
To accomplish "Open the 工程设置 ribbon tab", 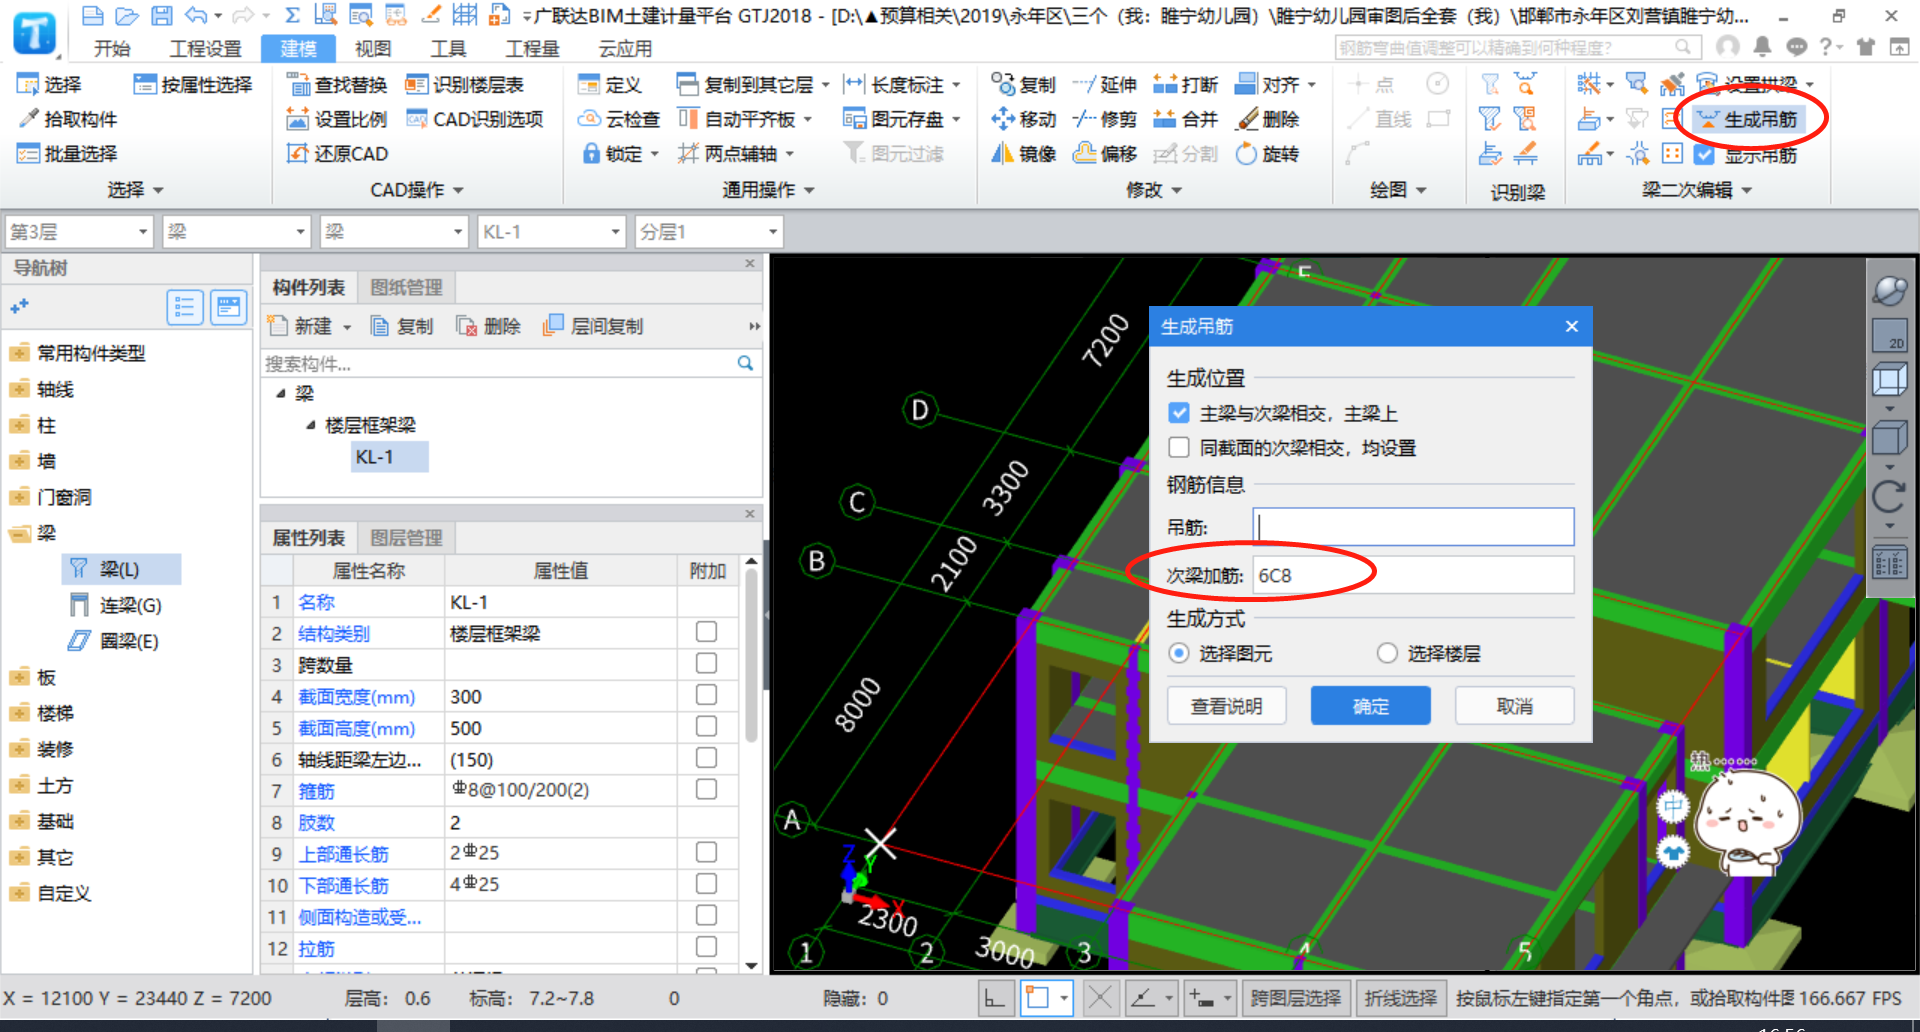I will coord(205,49).
